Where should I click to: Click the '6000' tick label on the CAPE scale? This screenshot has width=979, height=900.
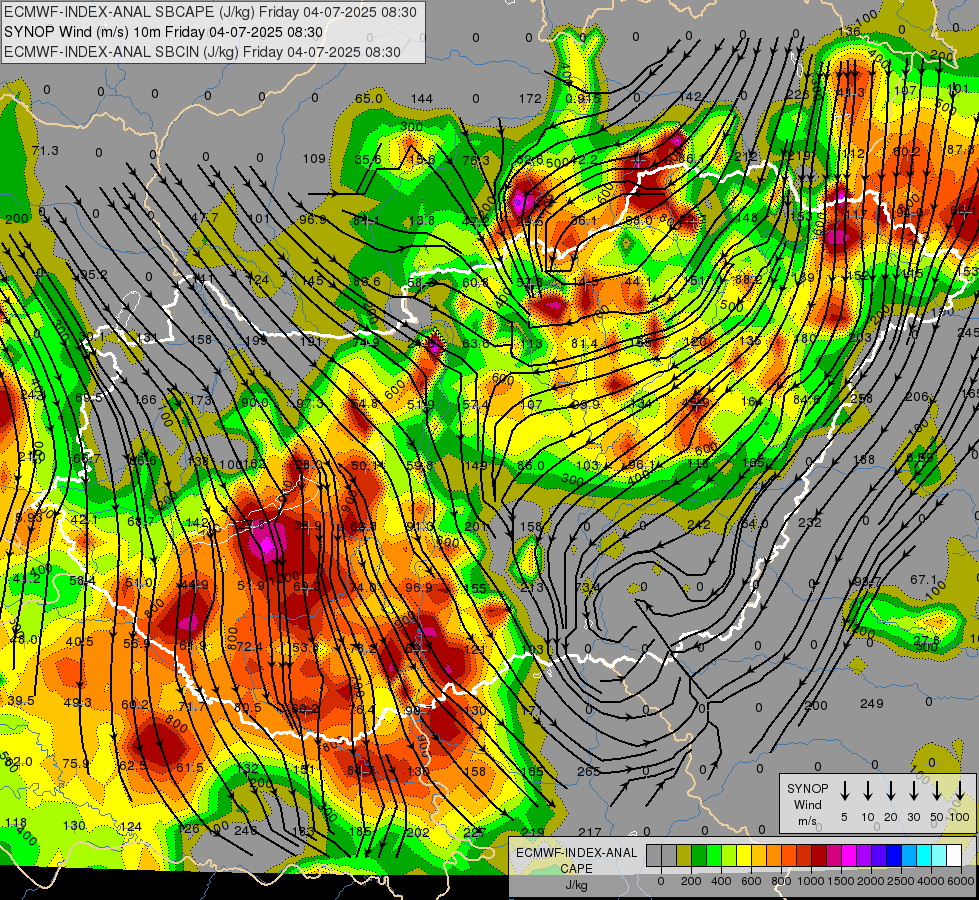click(x=961, y=881)
